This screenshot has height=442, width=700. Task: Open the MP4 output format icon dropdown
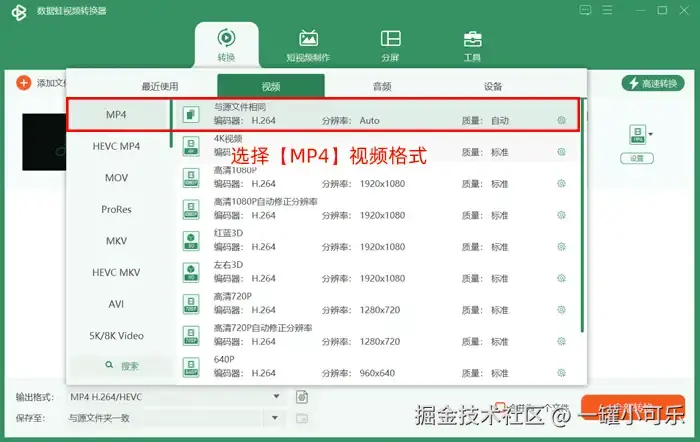click(x=641, y=134)
